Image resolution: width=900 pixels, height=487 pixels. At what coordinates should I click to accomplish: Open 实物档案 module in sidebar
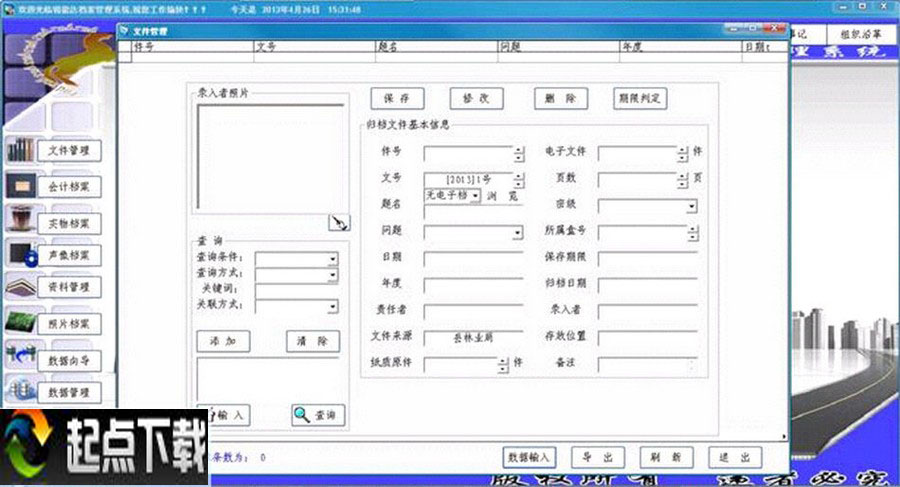click(x=69, y=223)
